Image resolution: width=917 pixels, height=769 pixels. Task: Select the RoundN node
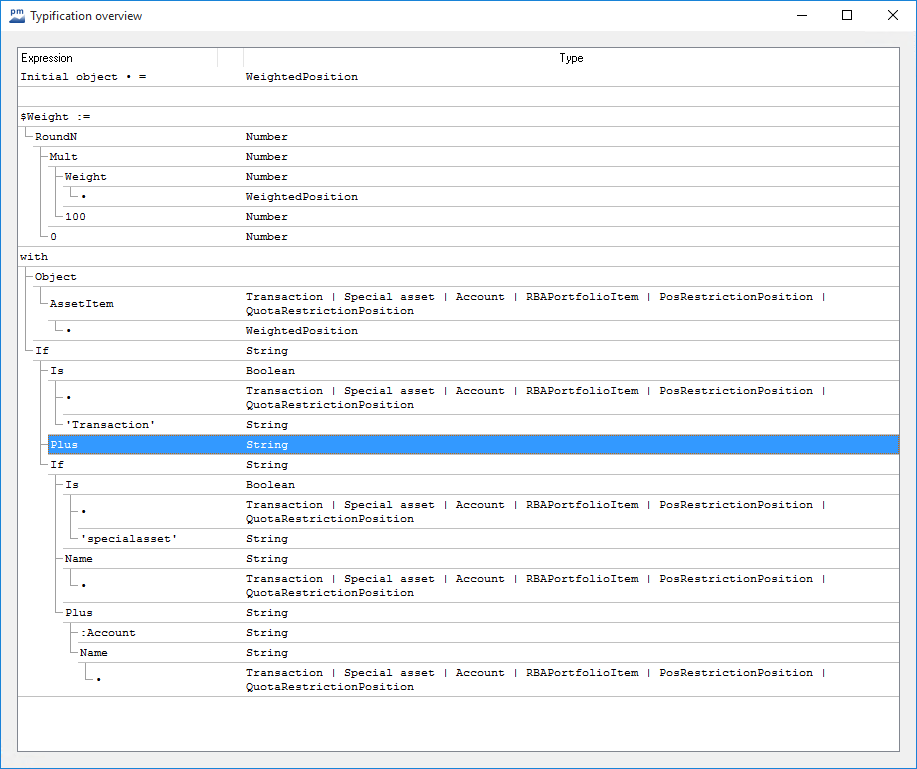point(56,137)
